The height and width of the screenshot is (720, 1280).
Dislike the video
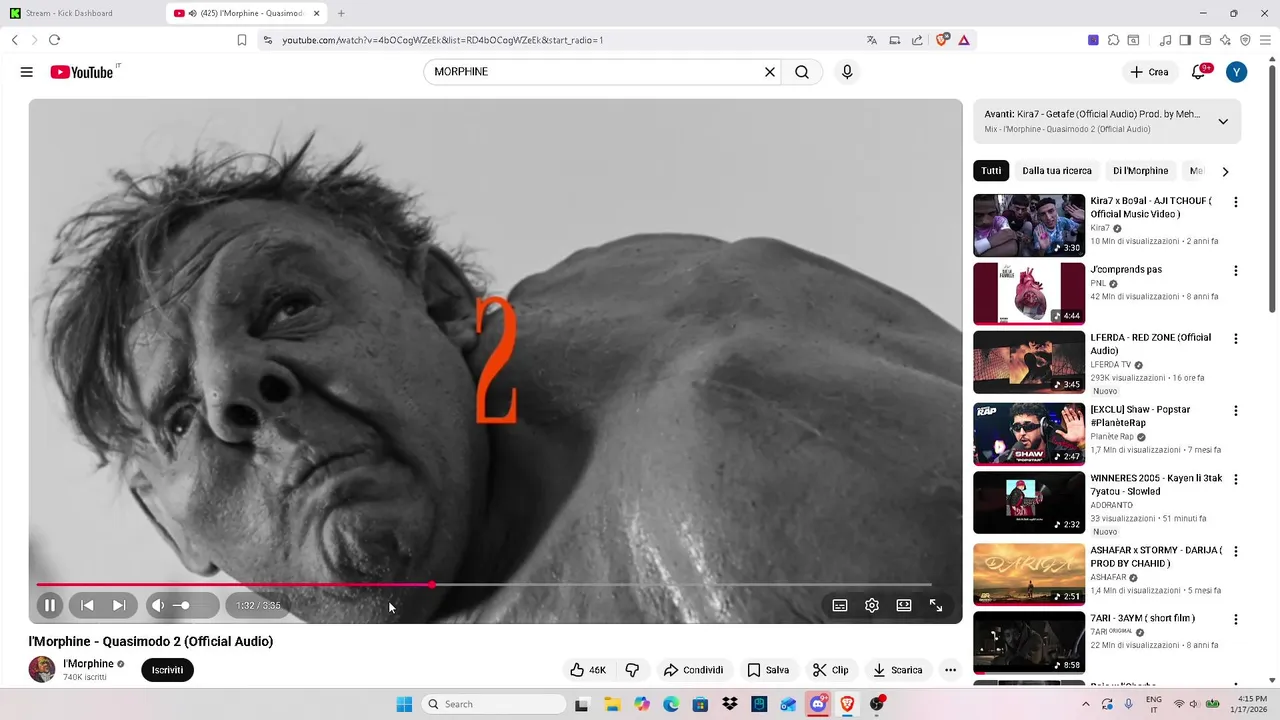(632, 670)
